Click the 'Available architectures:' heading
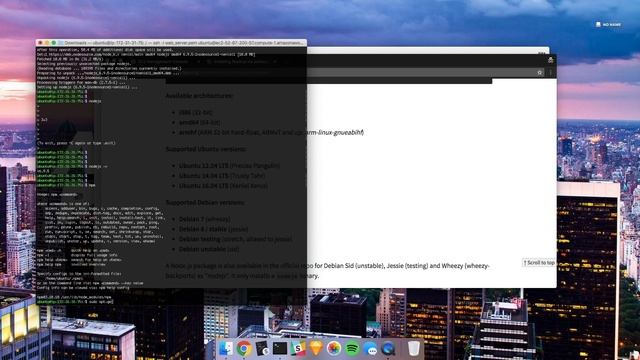 click(x=199, y=96)
